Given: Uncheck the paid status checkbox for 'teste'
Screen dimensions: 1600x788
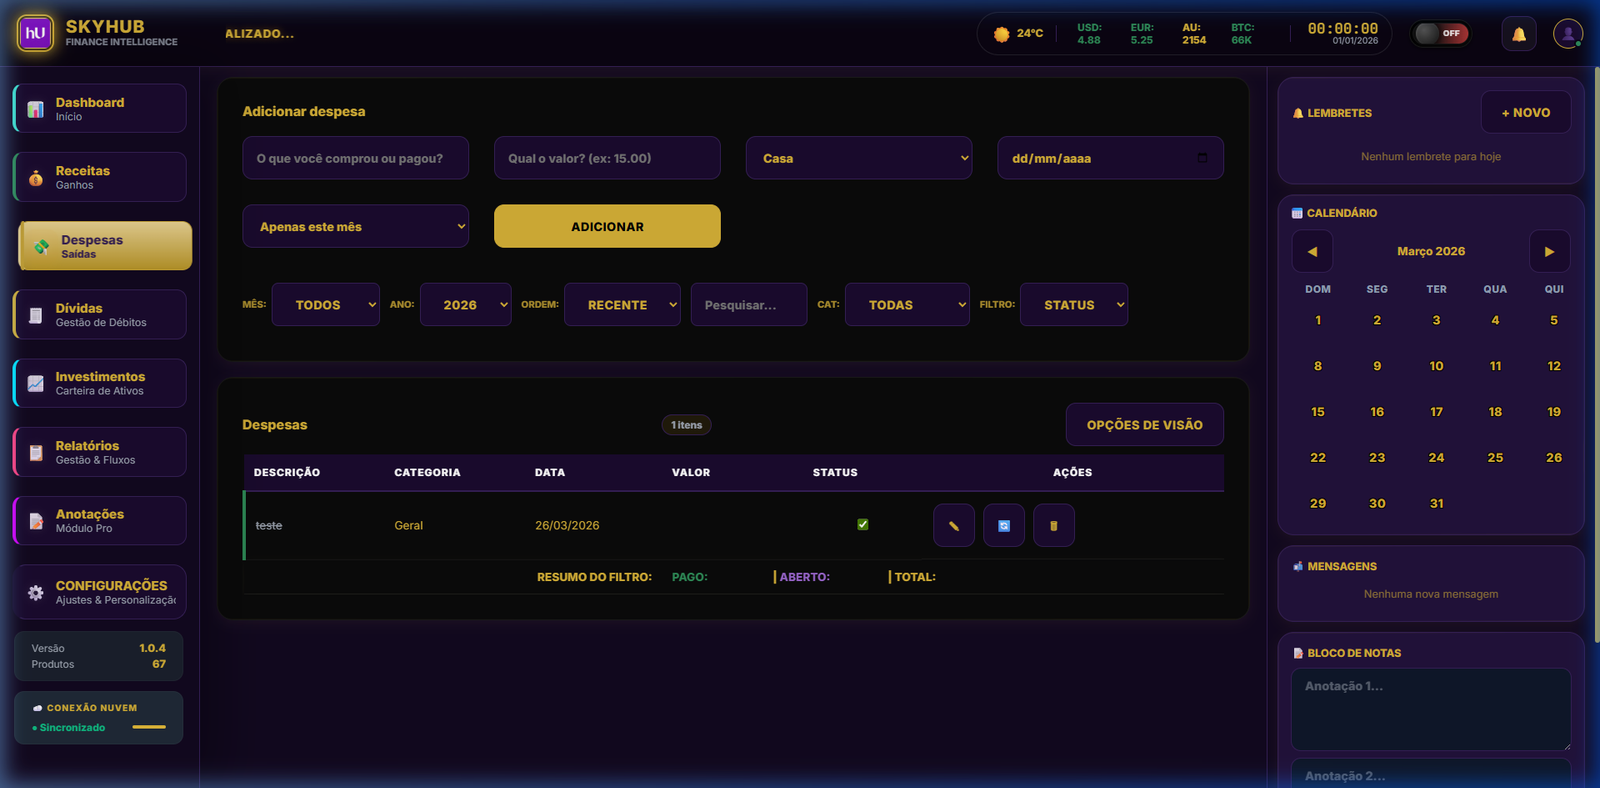Looking at the screenshot, I should 863,524.
